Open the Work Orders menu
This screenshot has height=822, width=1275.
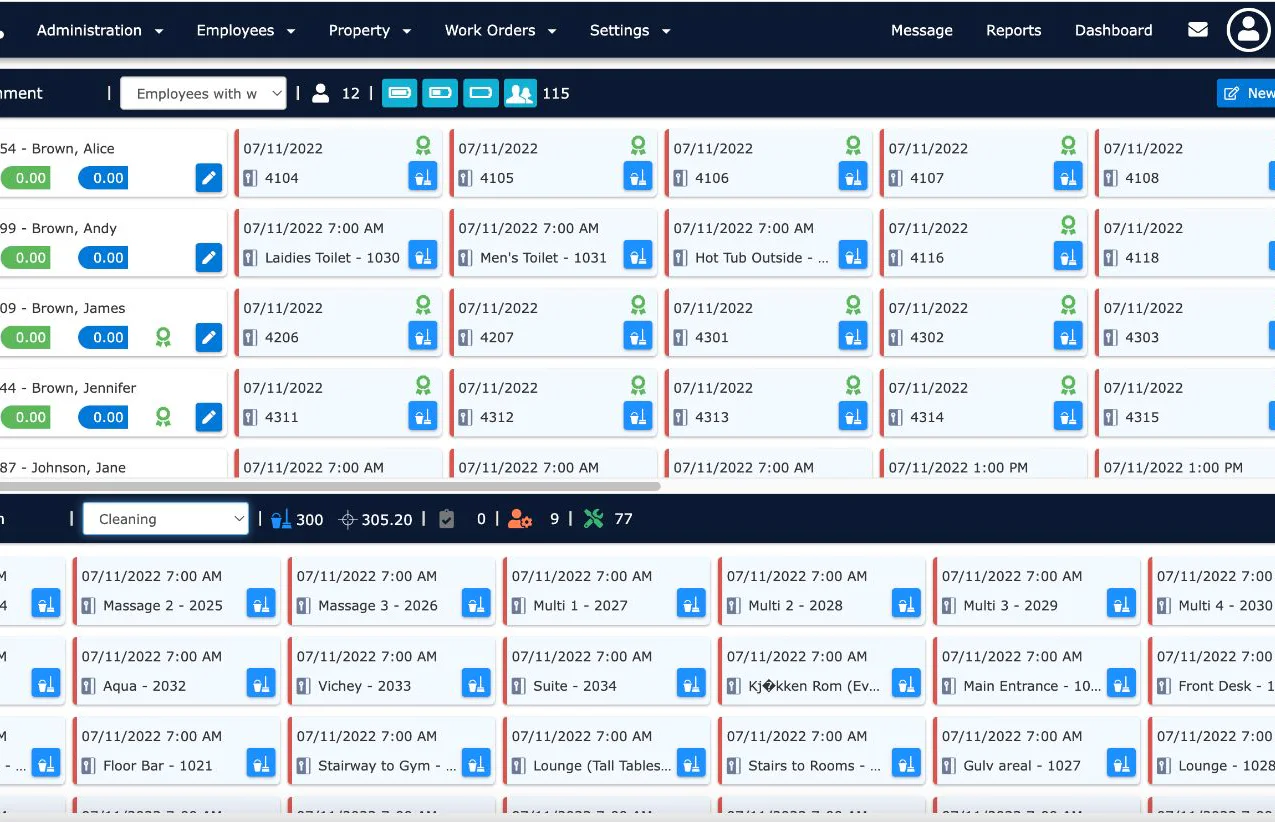[500, 30]
